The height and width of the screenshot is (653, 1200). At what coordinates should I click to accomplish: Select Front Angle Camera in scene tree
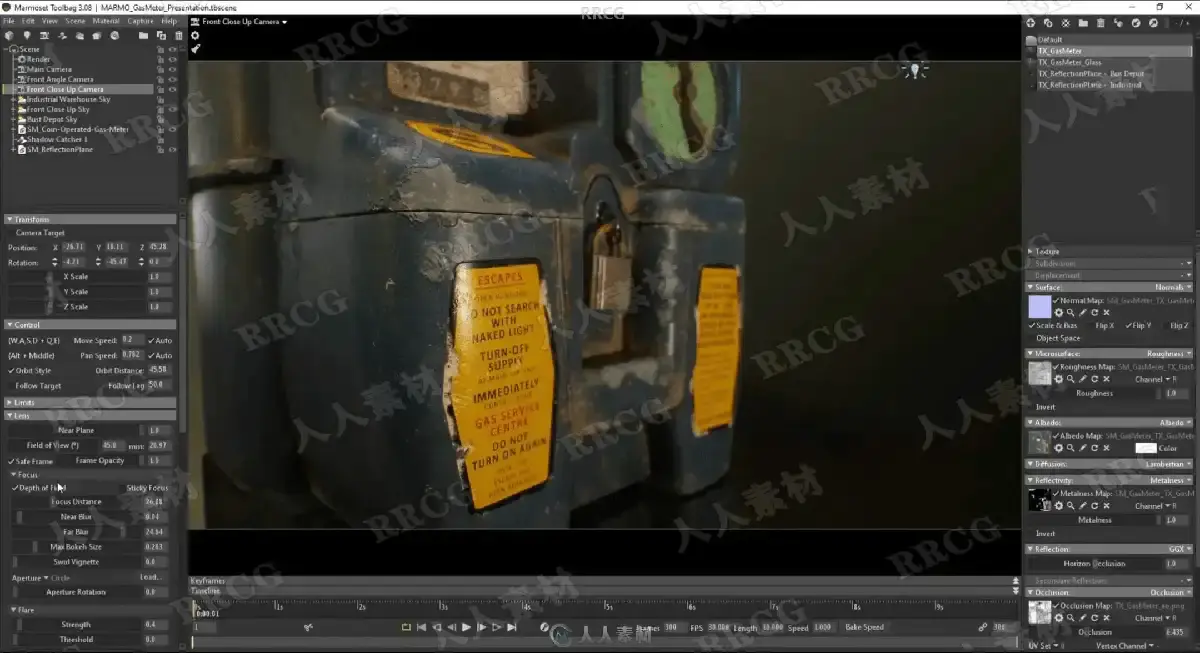[60, 79]
